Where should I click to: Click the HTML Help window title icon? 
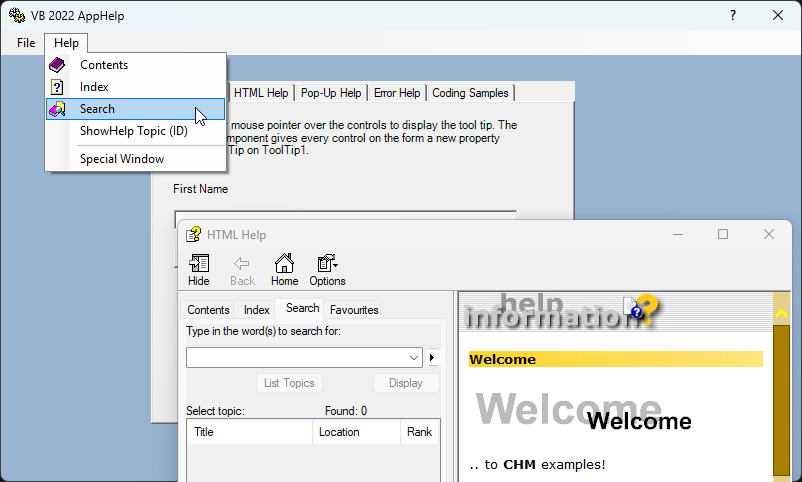tap(193, 234)
